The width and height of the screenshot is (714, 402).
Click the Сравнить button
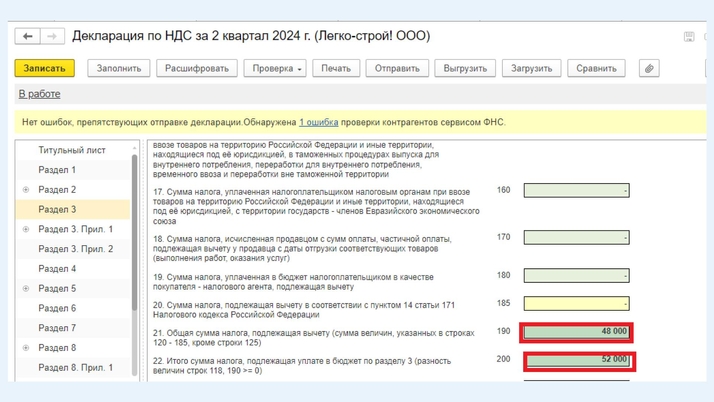tap(596, 68)
